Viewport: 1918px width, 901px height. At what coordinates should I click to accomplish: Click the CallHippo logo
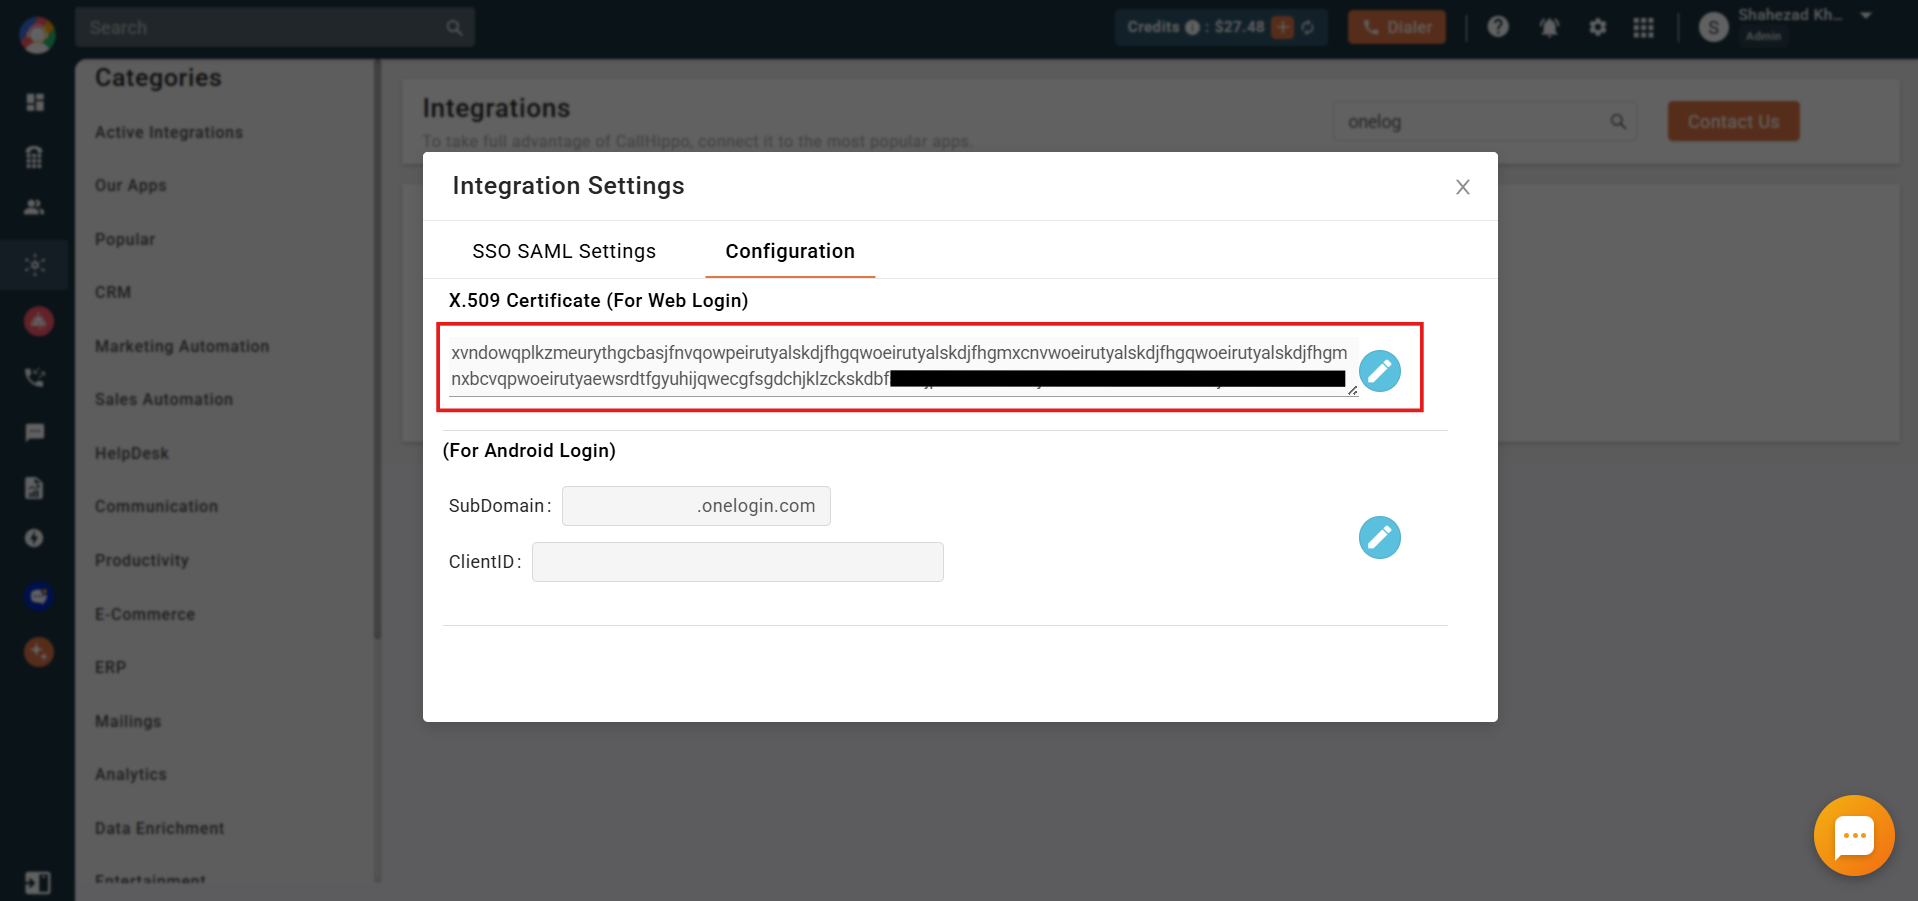coord(37,35)
